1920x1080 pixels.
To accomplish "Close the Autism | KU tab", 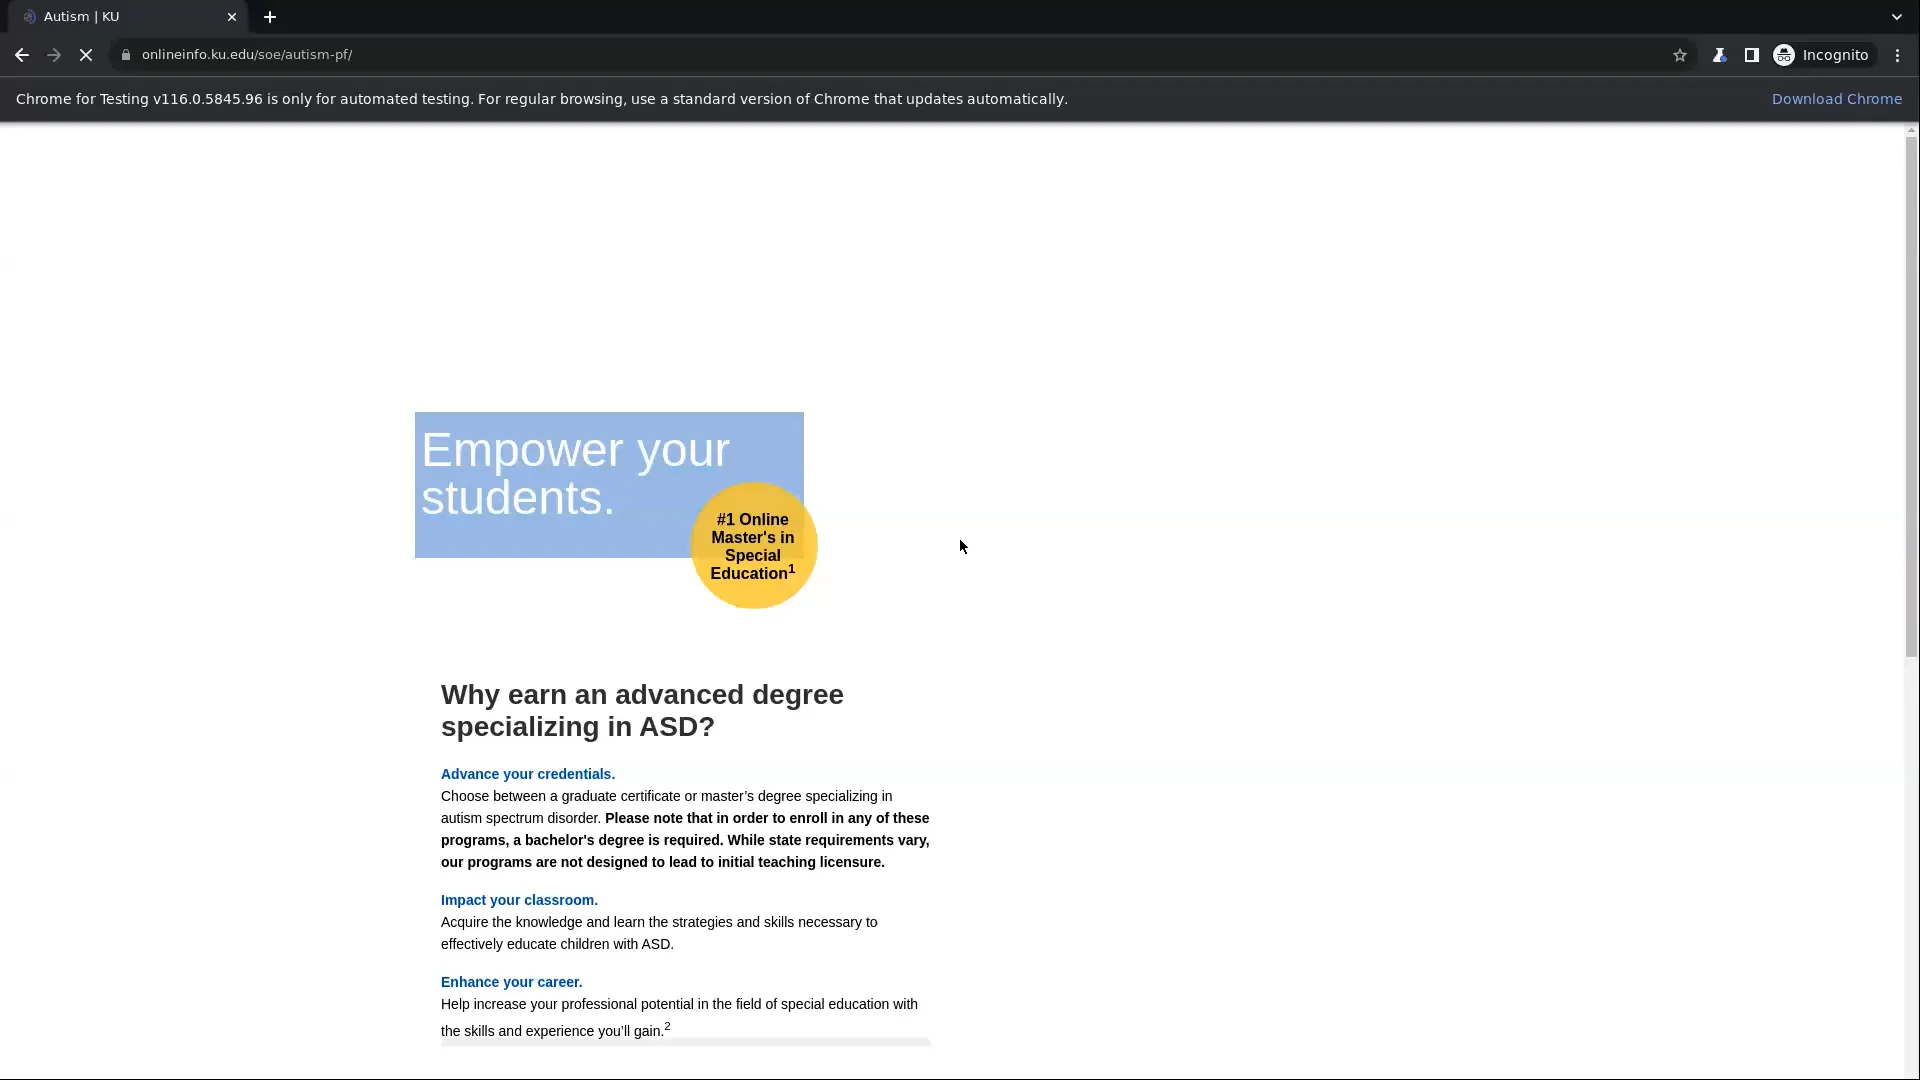I will coord(232,17).
